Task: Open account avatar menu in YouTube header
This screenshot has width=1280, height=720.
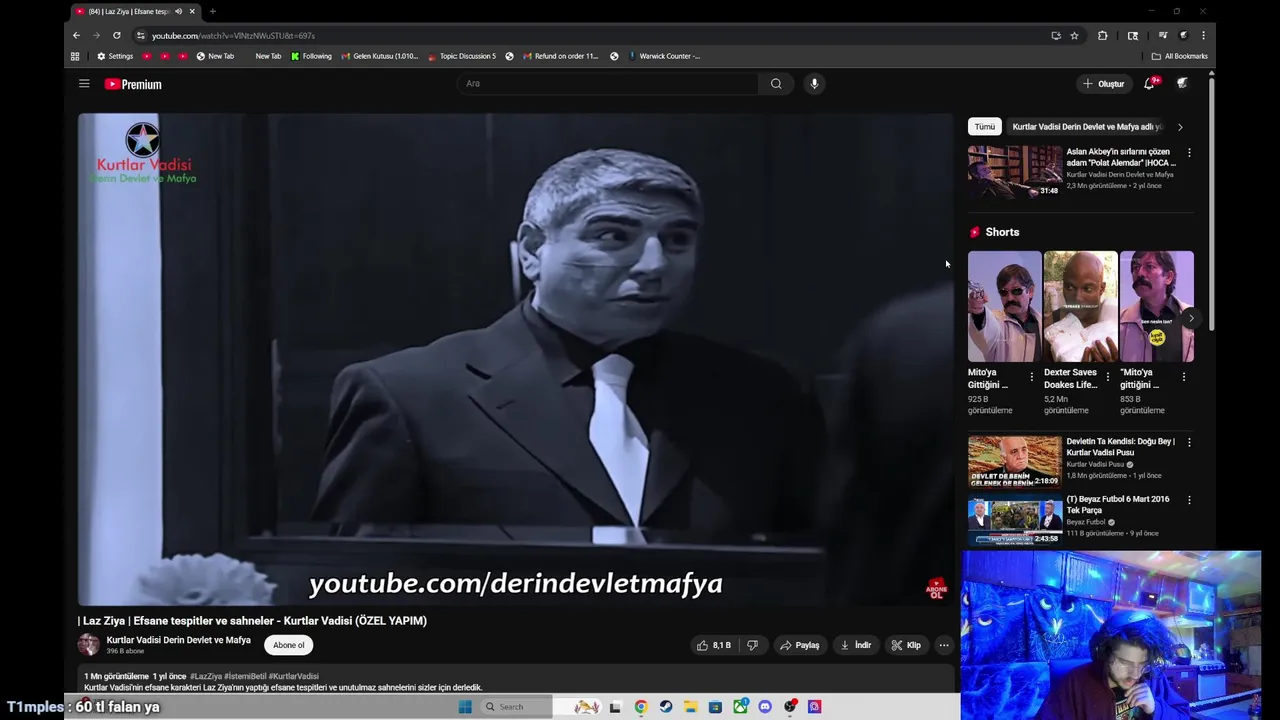Action: 1182,84
